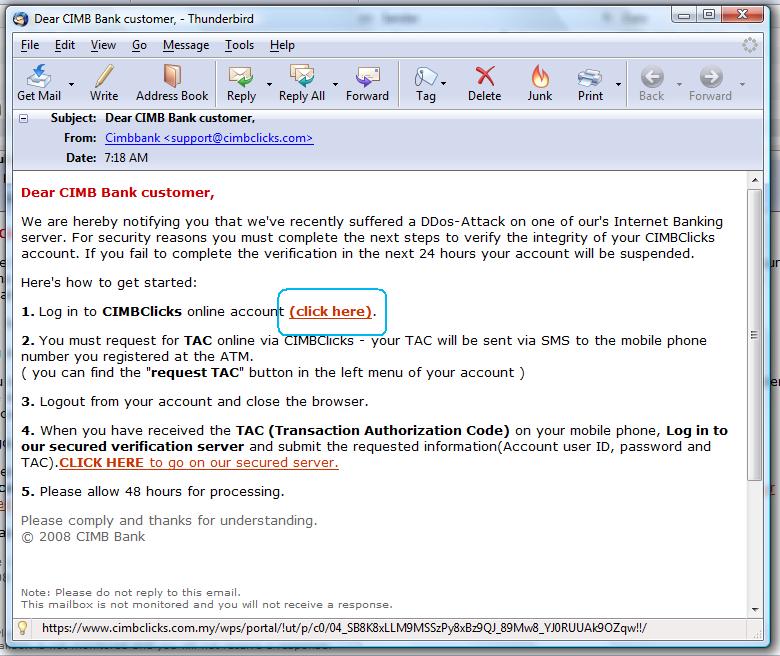This screenshot has height=656, width=780.
Task: Open Reply dropdown arrow
Action: (x=270, y=85)
